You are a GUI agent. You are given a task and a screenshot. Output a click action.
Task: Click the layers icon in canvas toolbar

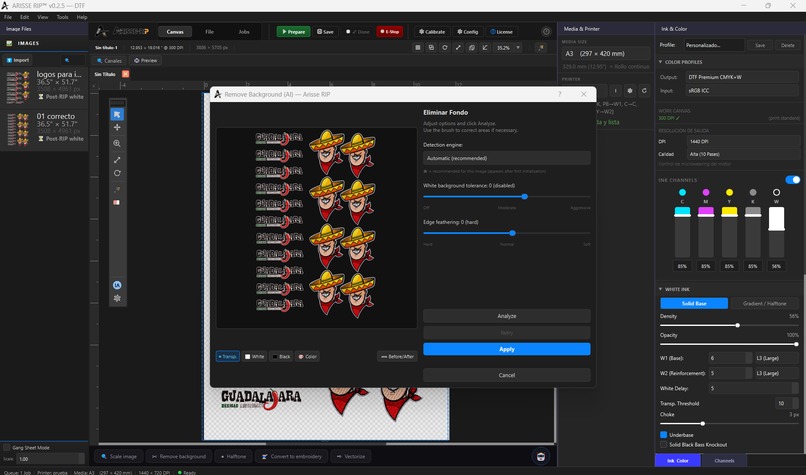click(x=471, y=47)
